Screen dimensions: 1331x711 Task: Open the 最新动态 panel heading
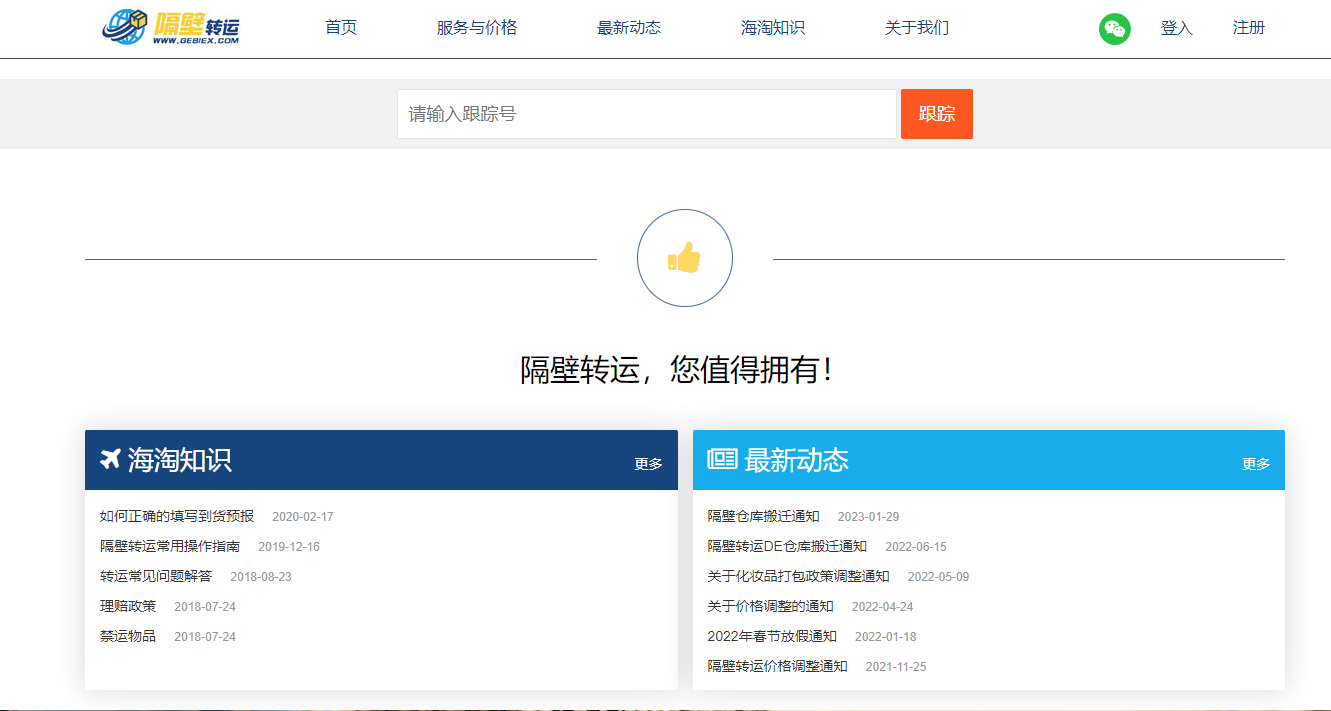[x=797, y=460]
